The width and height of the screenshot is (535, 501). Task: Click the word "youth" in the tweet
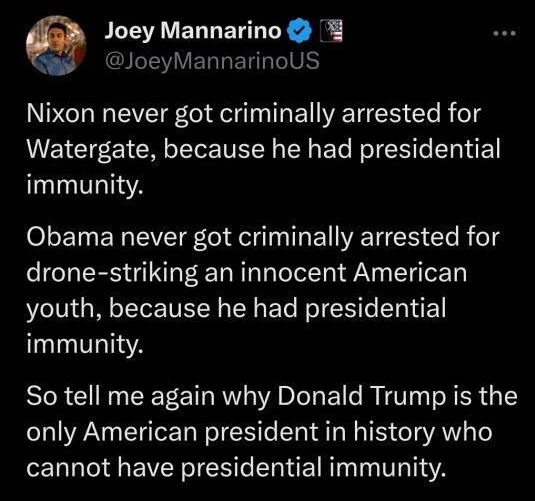click(64, 309)
